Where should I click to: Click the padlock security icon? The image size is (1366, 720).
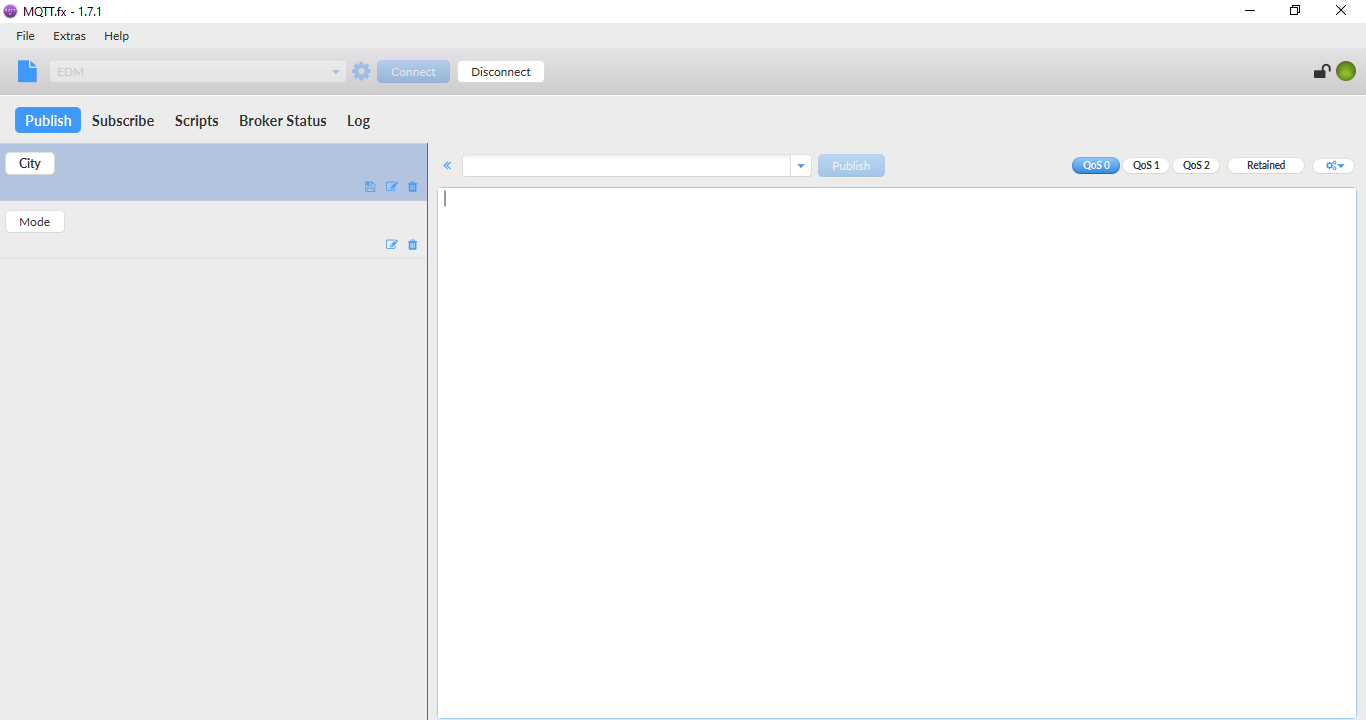pyautogui.click(x=1320, y=71)
